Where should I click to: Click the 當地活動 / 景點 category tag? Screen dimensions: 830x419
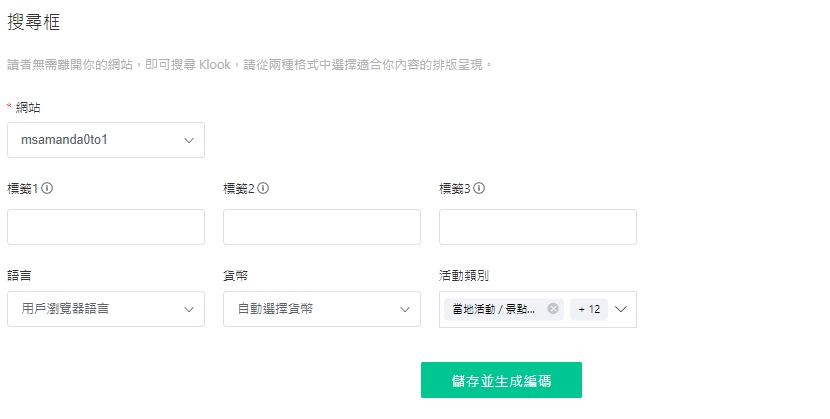tap(493, 309)
